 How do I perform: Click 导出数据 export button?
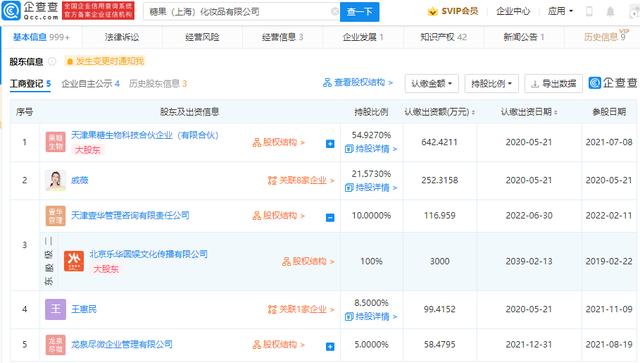(553, 84)
